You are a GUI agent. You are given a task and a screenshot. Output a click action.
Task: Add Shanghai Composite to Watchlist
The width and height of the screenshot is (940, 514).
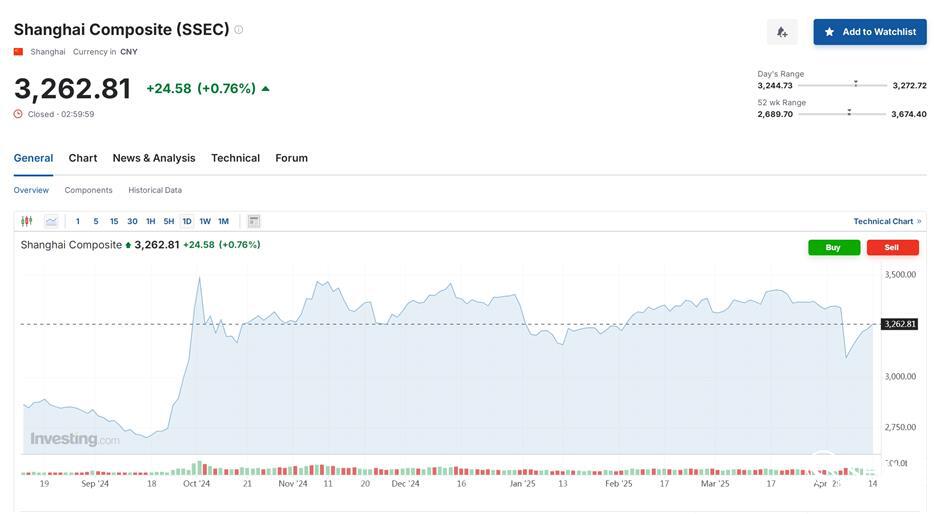click(x=869, y=32)
